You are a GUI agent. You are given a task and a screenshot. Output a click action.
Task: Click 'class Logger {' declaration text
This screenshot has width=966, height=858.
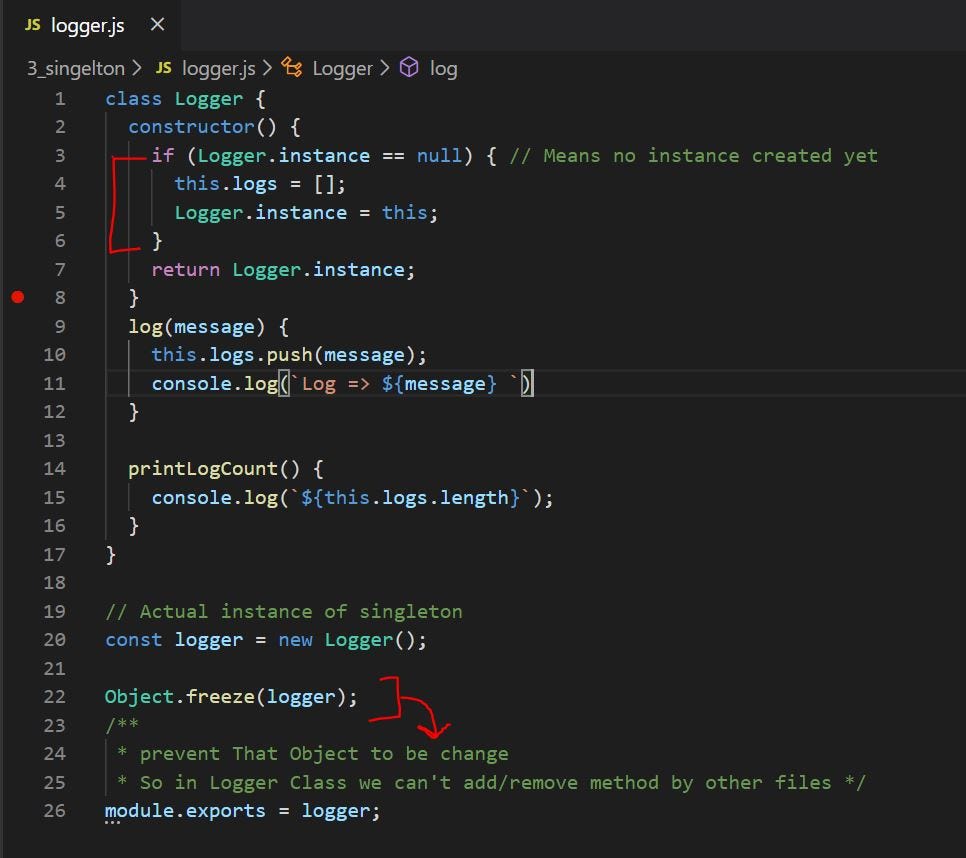(185, 99)
